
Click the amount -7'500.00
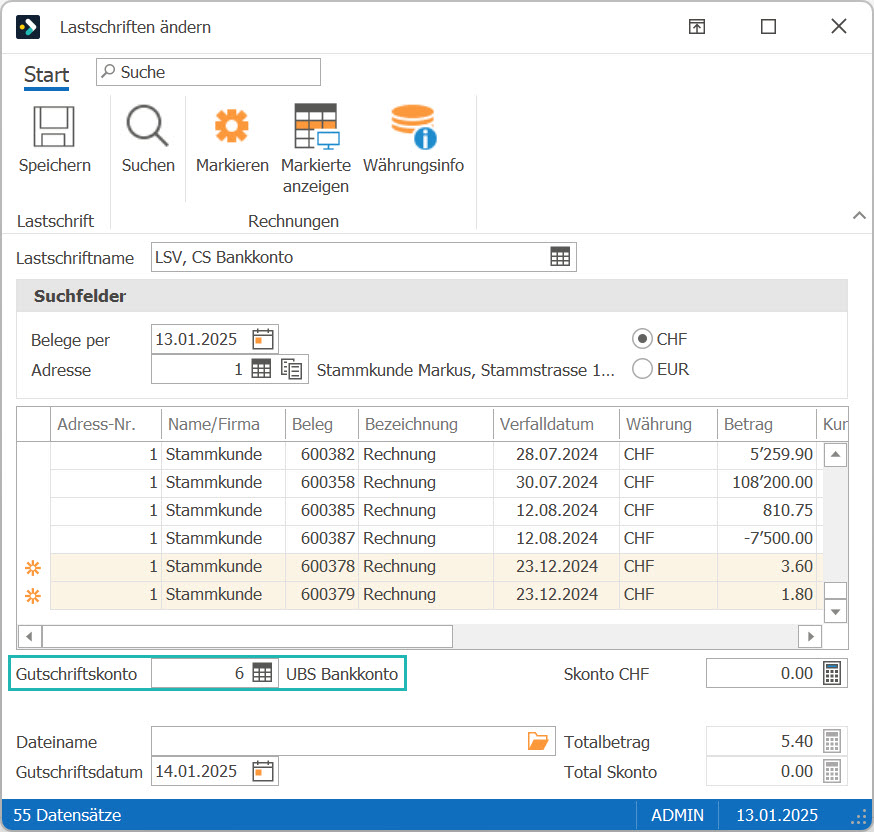pos(778,538)
